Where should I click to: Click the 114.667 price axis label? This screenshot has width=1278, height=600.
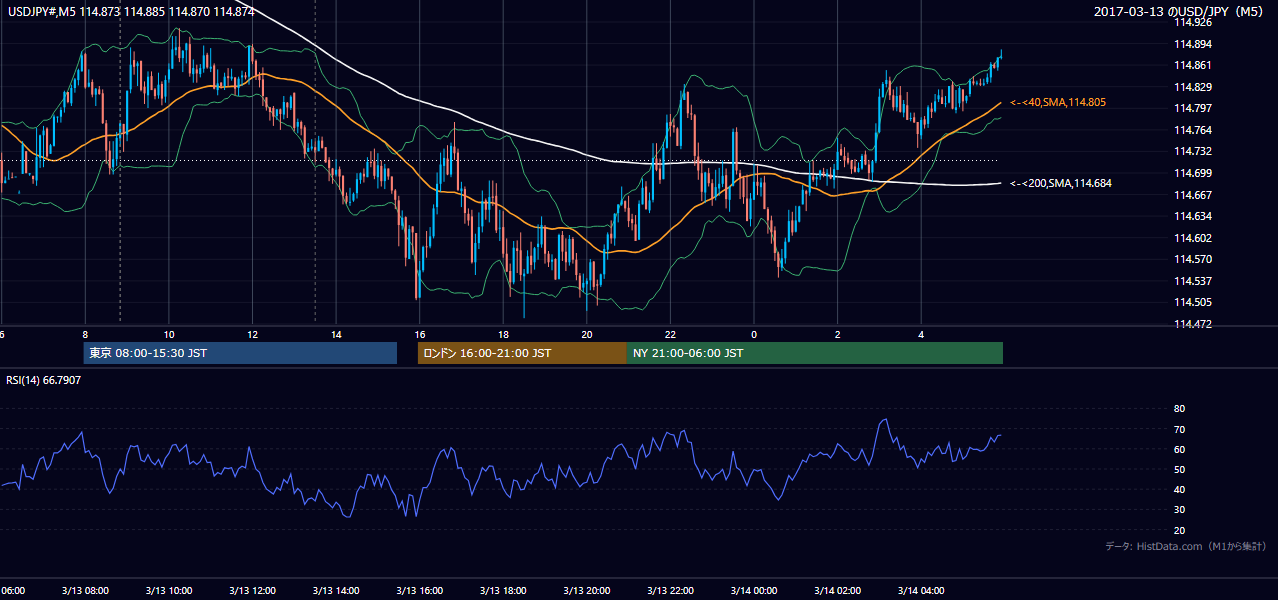(1191, 195)
